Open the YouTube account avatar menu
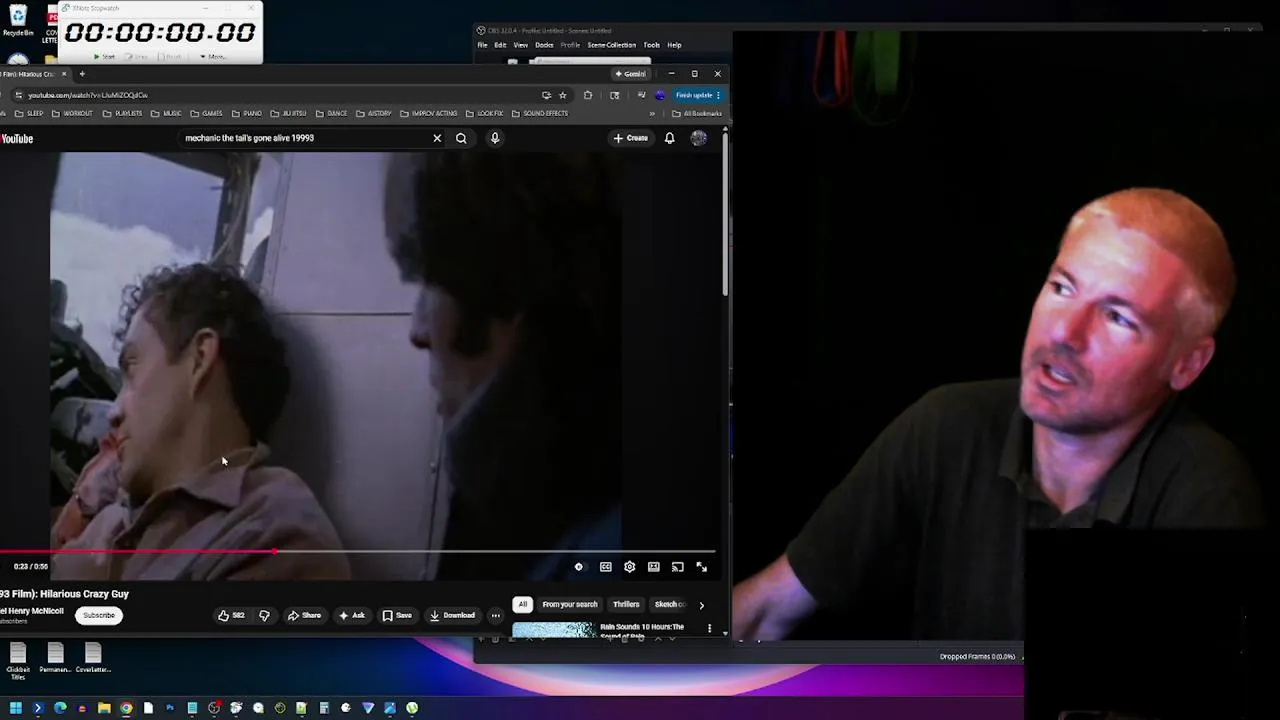Image resolution: width=1280 pixels, height=720 pixels. tap(698, 138)
